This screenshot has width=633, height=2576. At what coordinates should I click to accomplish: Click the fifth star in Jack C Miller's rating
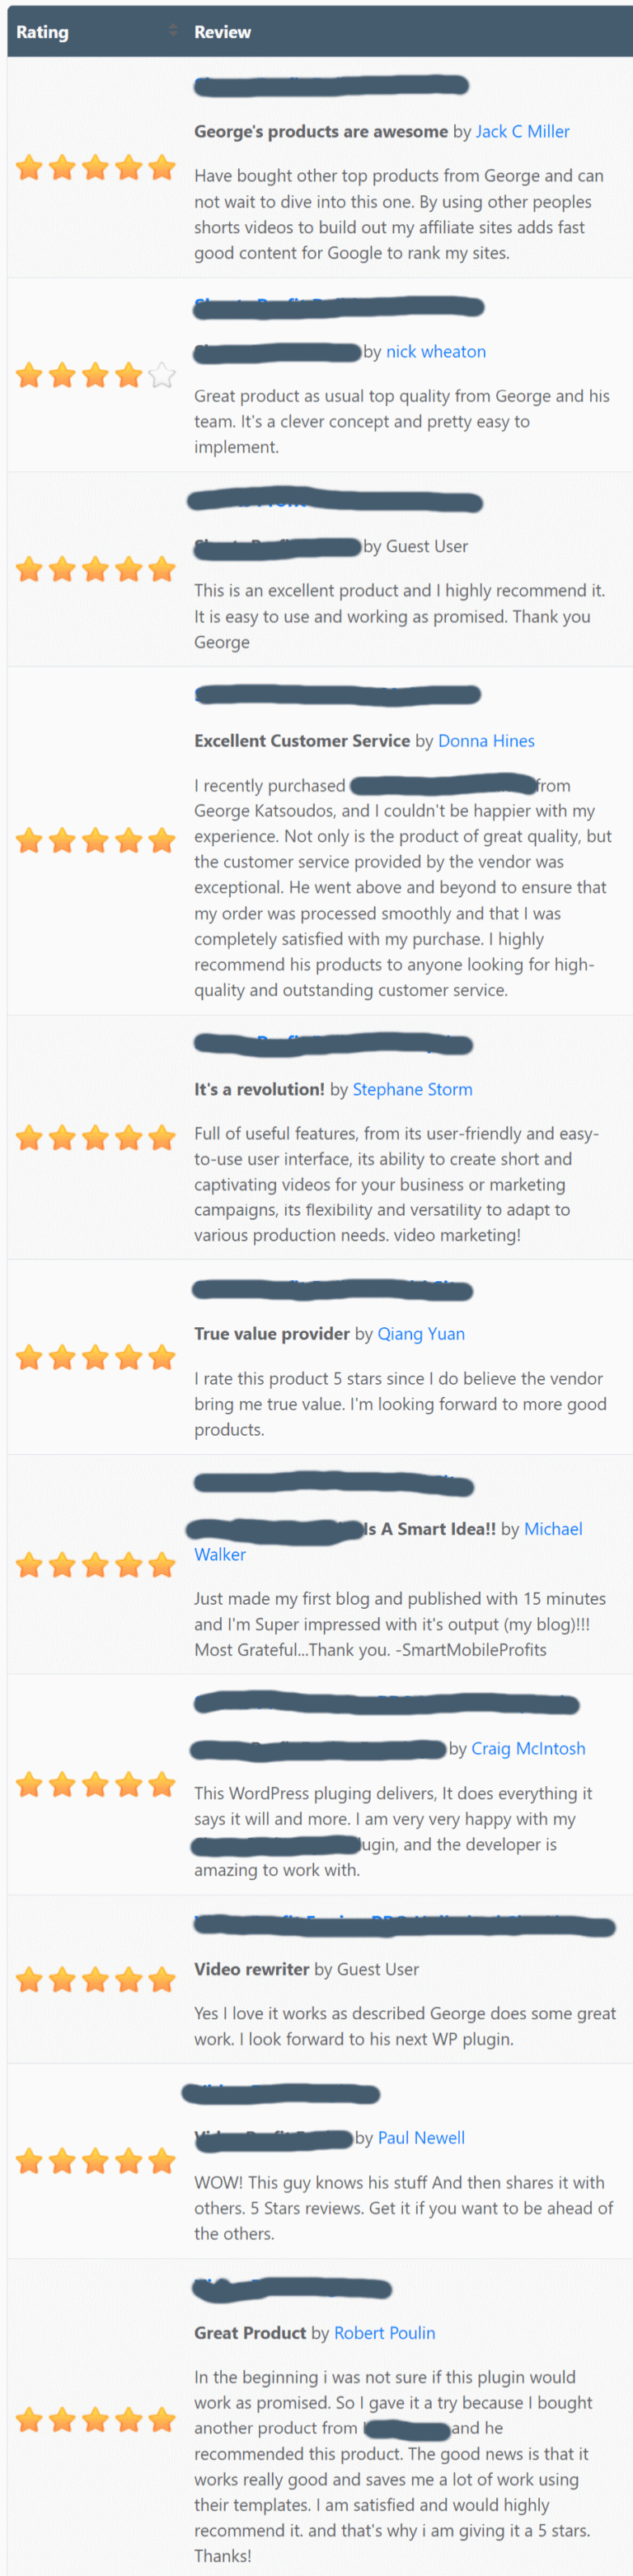162,168
